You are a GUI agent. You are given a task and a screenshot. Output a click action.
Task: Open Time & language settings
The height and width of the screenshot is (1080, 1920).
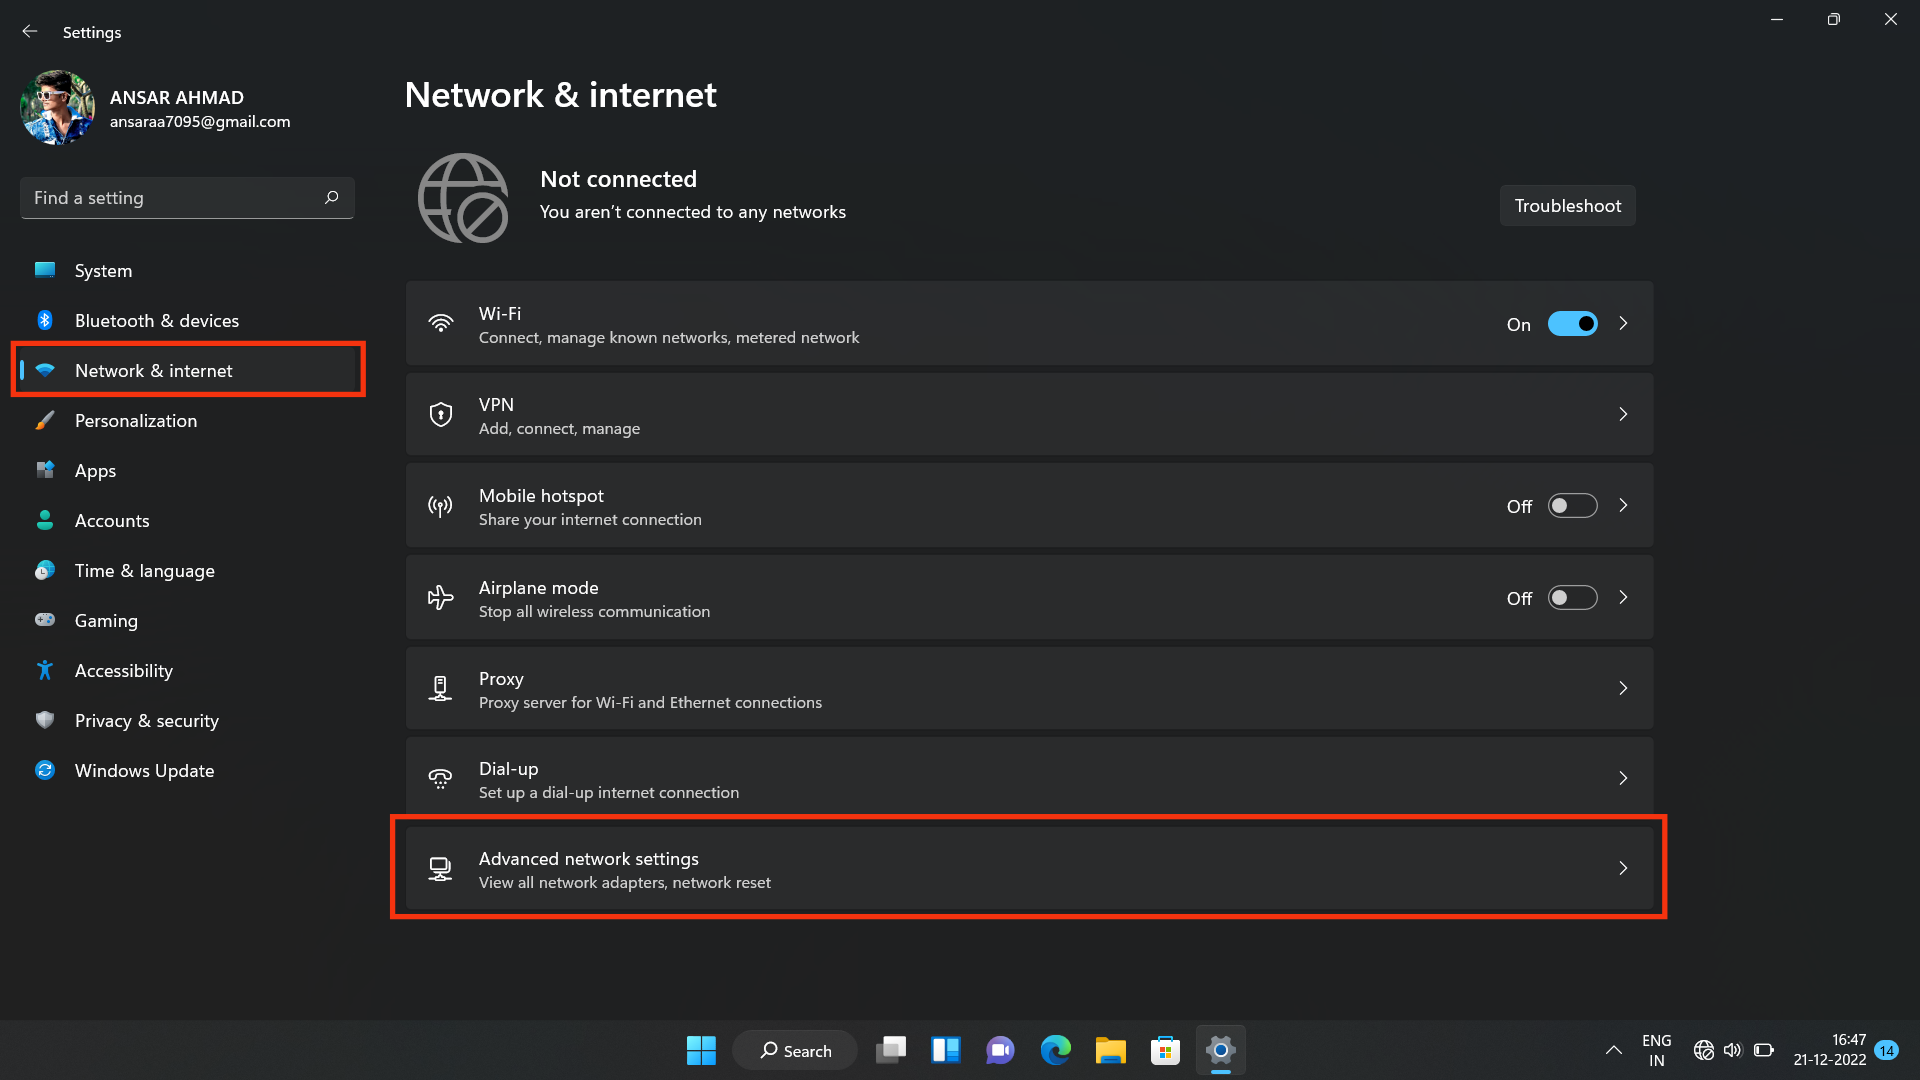pyautogui.click(x=188, y=571)
